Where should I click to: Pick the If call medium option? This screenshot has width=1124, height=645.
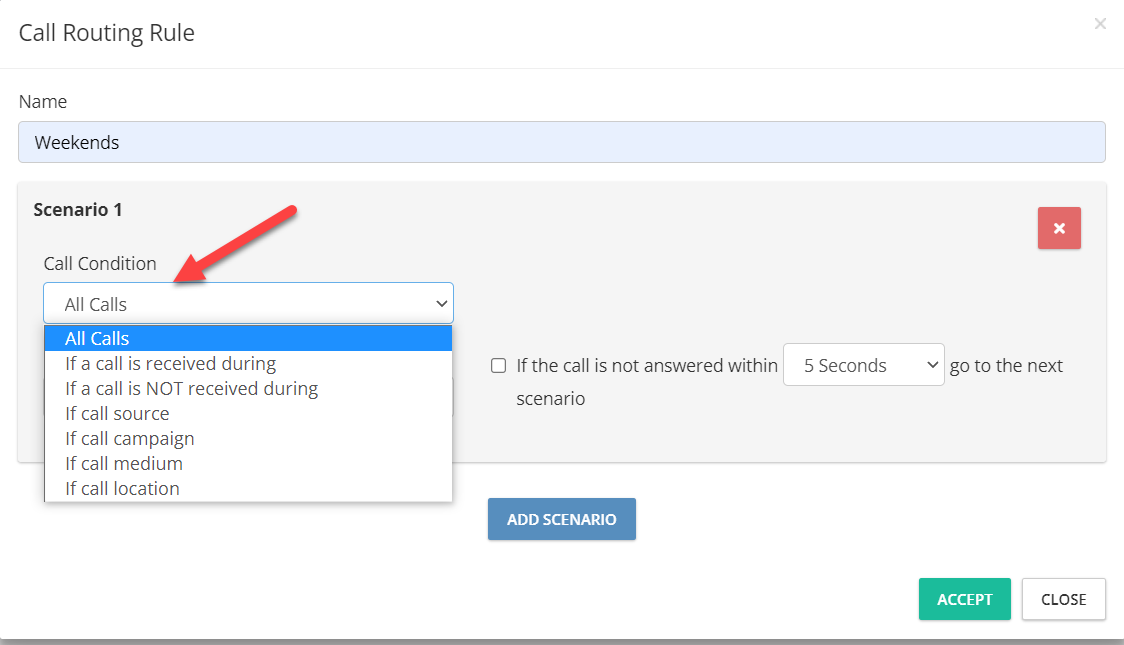pos(248,464)
